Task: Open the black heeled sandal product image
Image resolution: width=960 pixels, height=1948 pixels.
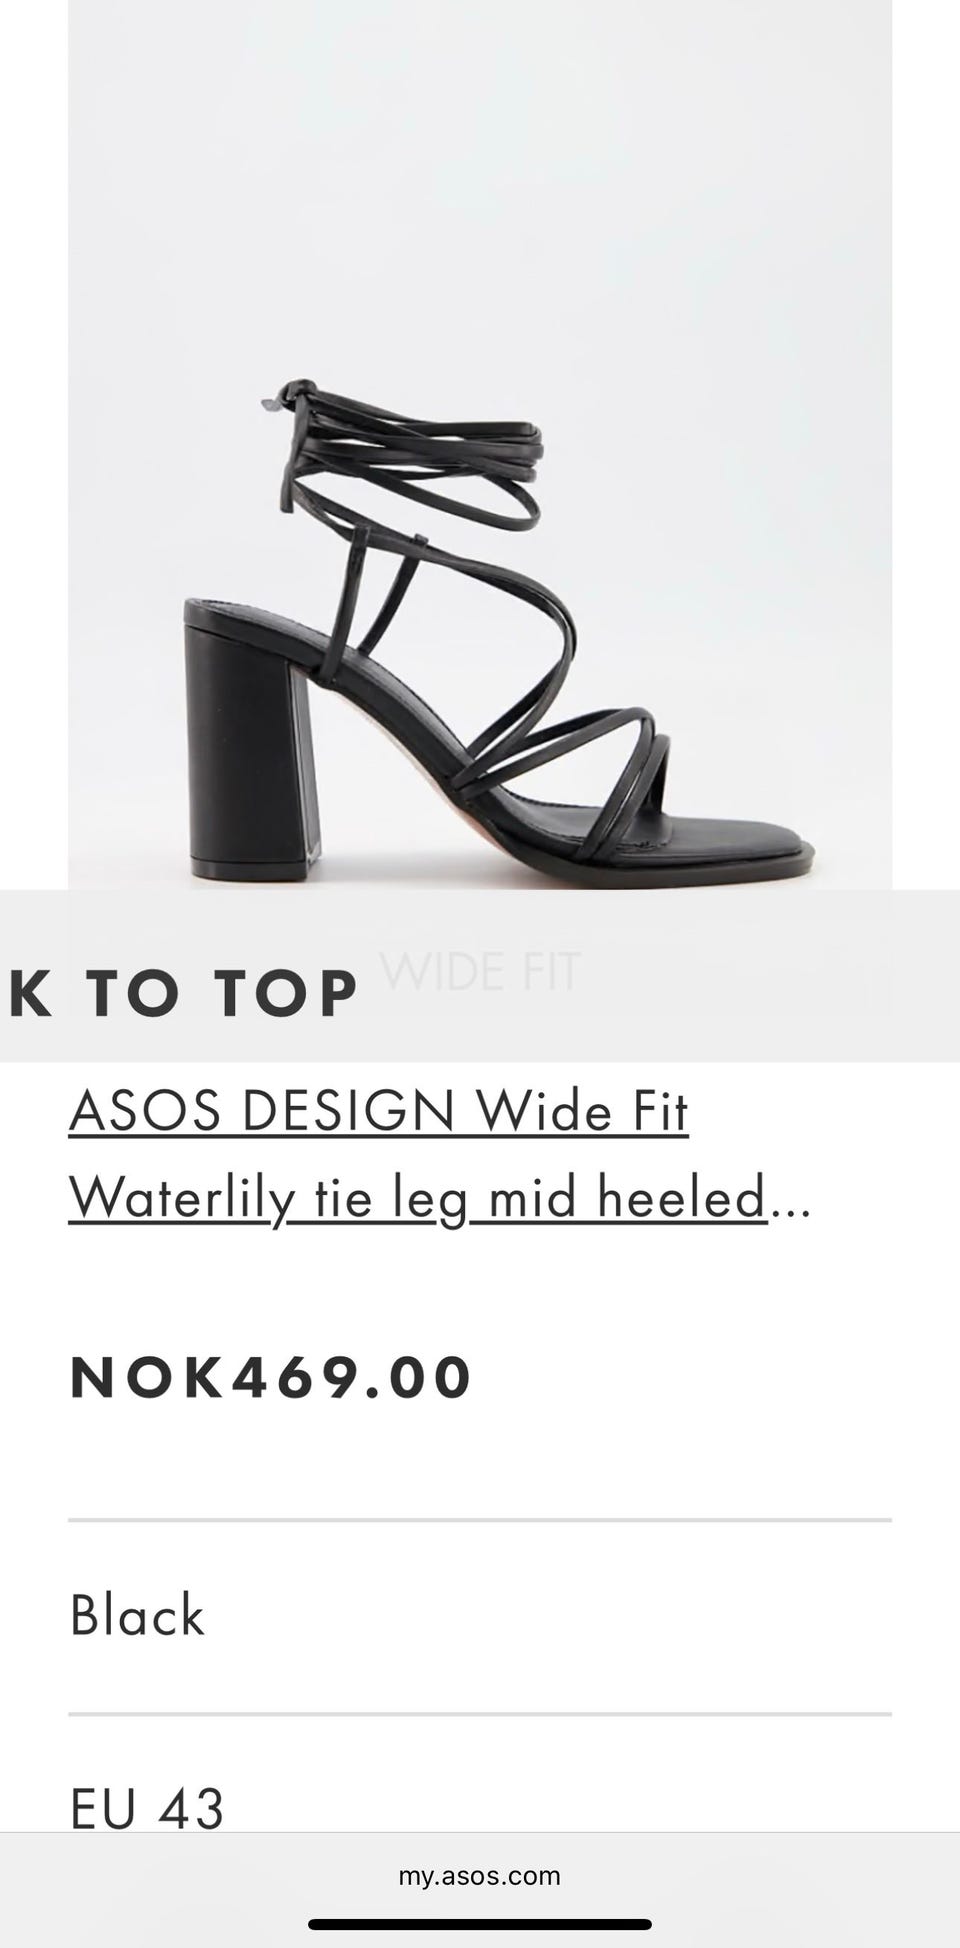Action: tap(480, 444)
